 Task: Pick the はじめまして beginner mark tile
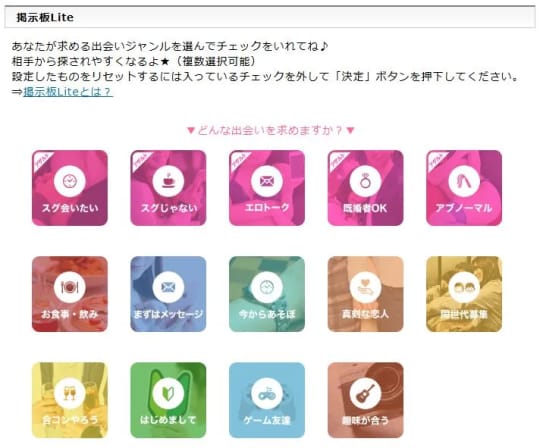[x=168, y=400]
